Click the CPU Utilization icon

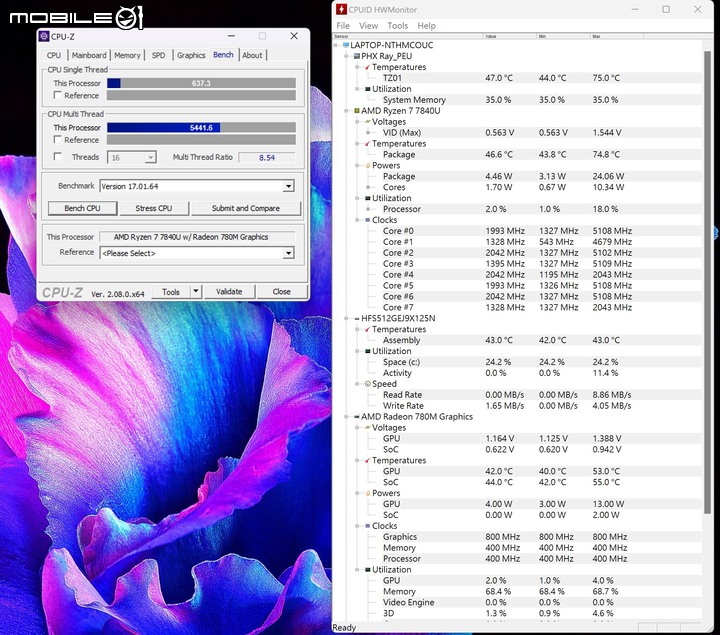point(368,198)
